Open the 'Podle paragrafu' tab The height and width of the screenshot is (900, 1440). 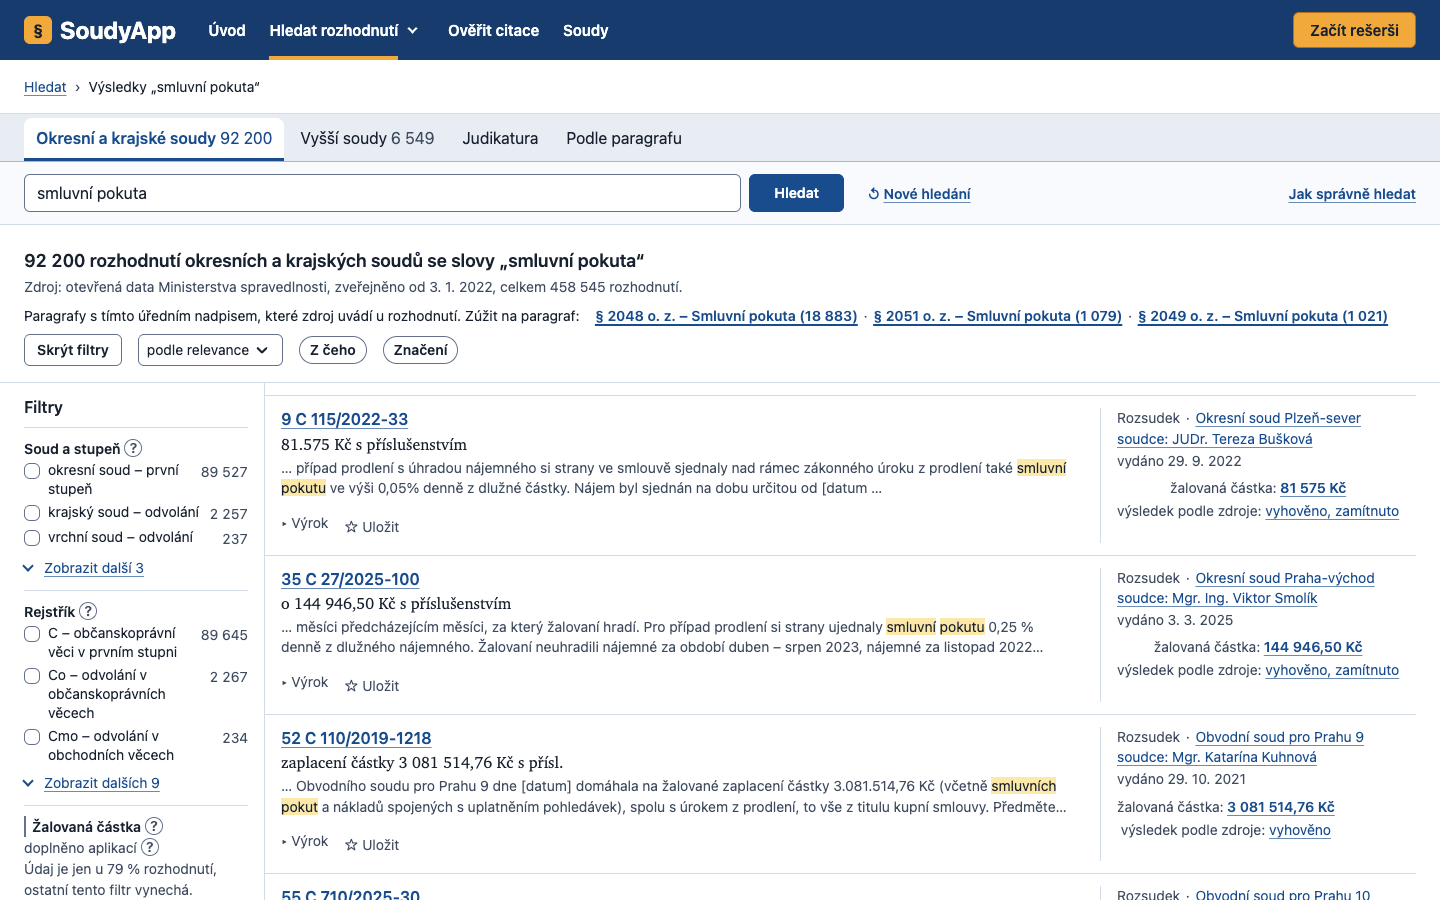coord(624,139)
